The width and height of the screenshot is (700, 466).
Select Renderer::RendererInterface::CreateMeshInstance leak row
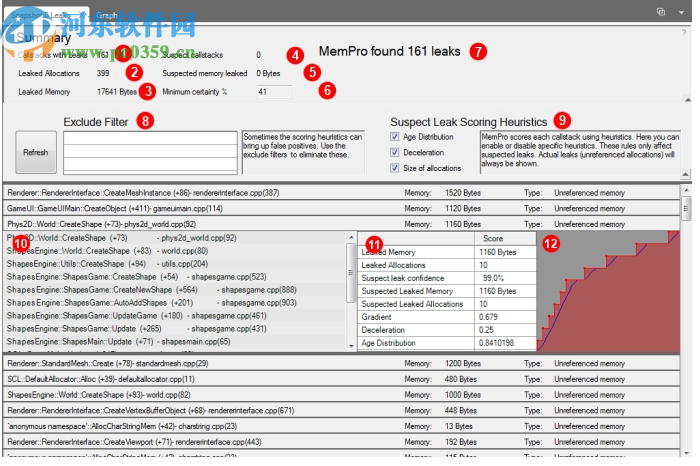pyautogui.click(x=342, y=193)
